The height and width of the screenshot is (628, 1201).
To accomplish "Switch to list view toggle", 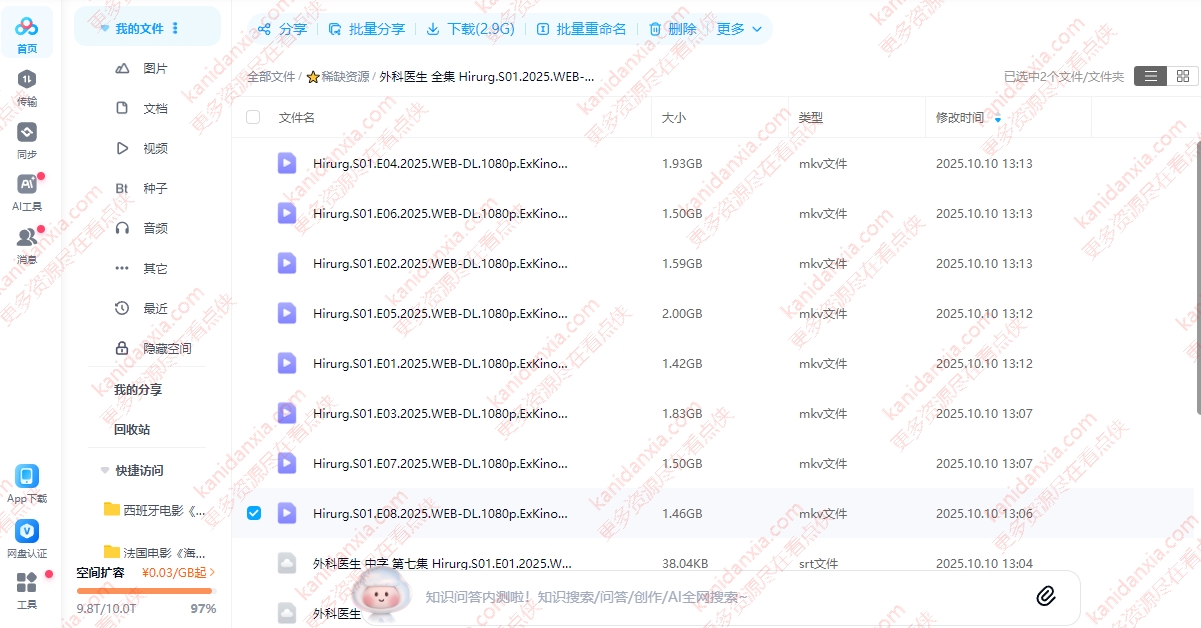I will coord(1151,76).
